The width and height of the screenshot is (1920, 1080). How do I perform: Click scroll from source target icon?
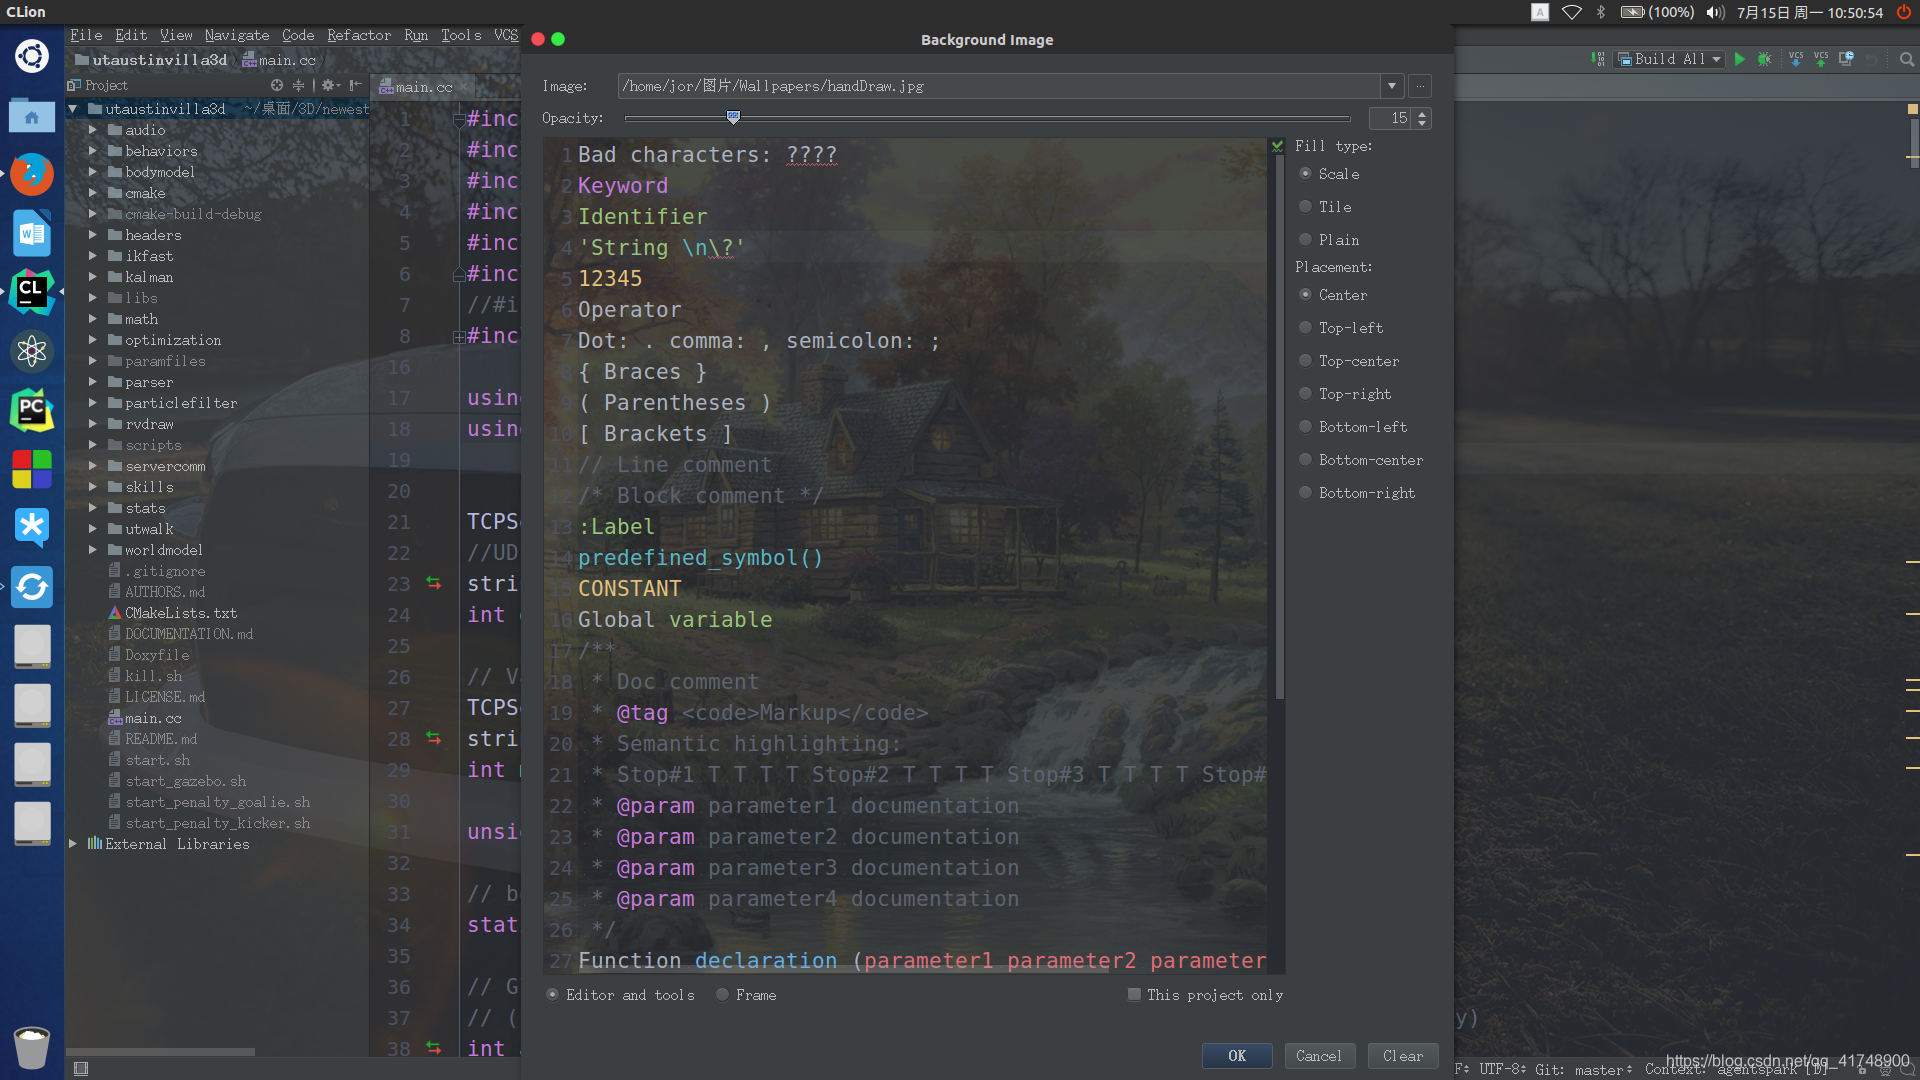coord(277,86)
